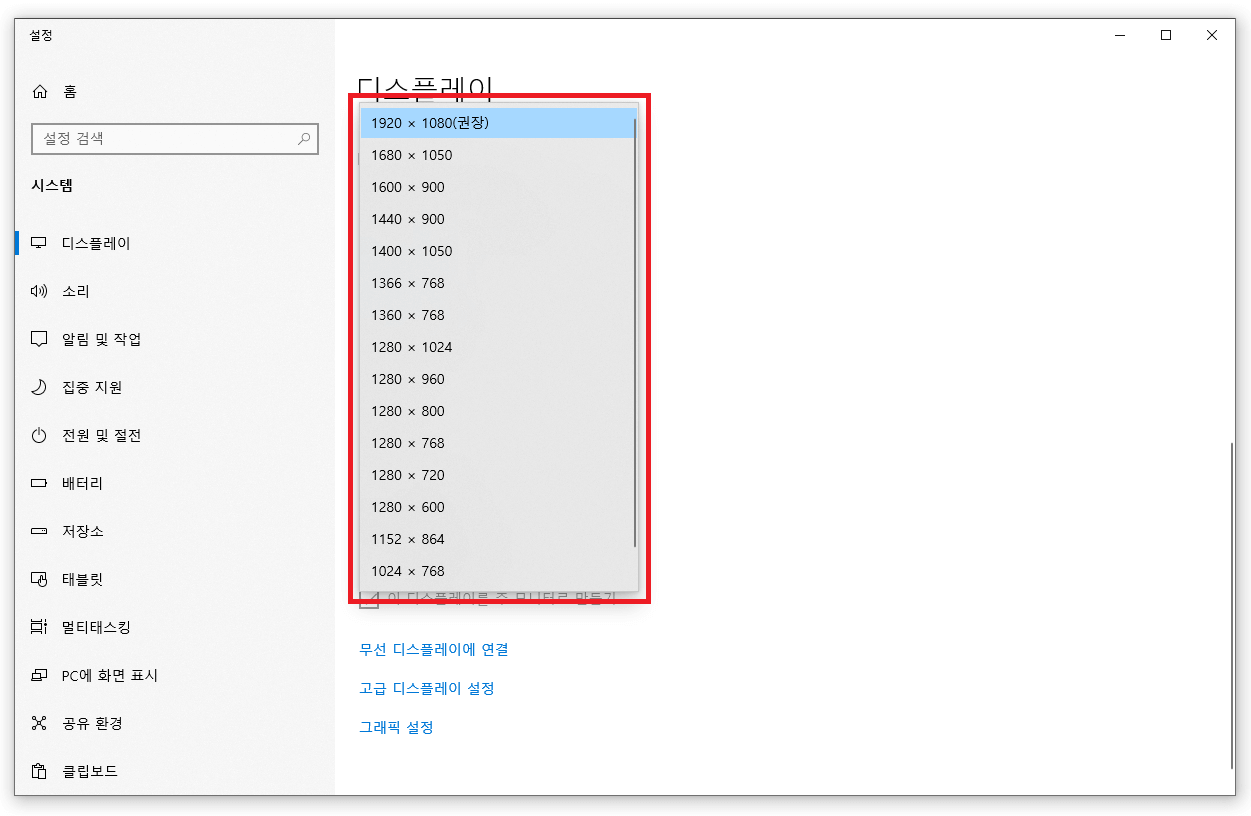Open 고급 디스플레이 설정 link

click(427, 689)
